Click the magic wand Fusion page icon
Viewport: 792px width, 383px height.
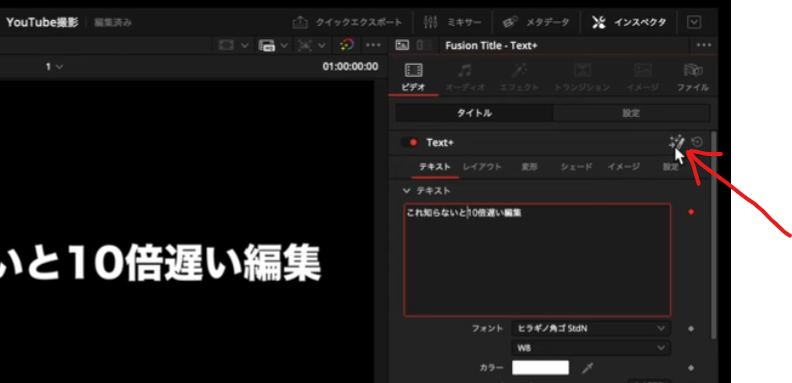click(677, 142)
